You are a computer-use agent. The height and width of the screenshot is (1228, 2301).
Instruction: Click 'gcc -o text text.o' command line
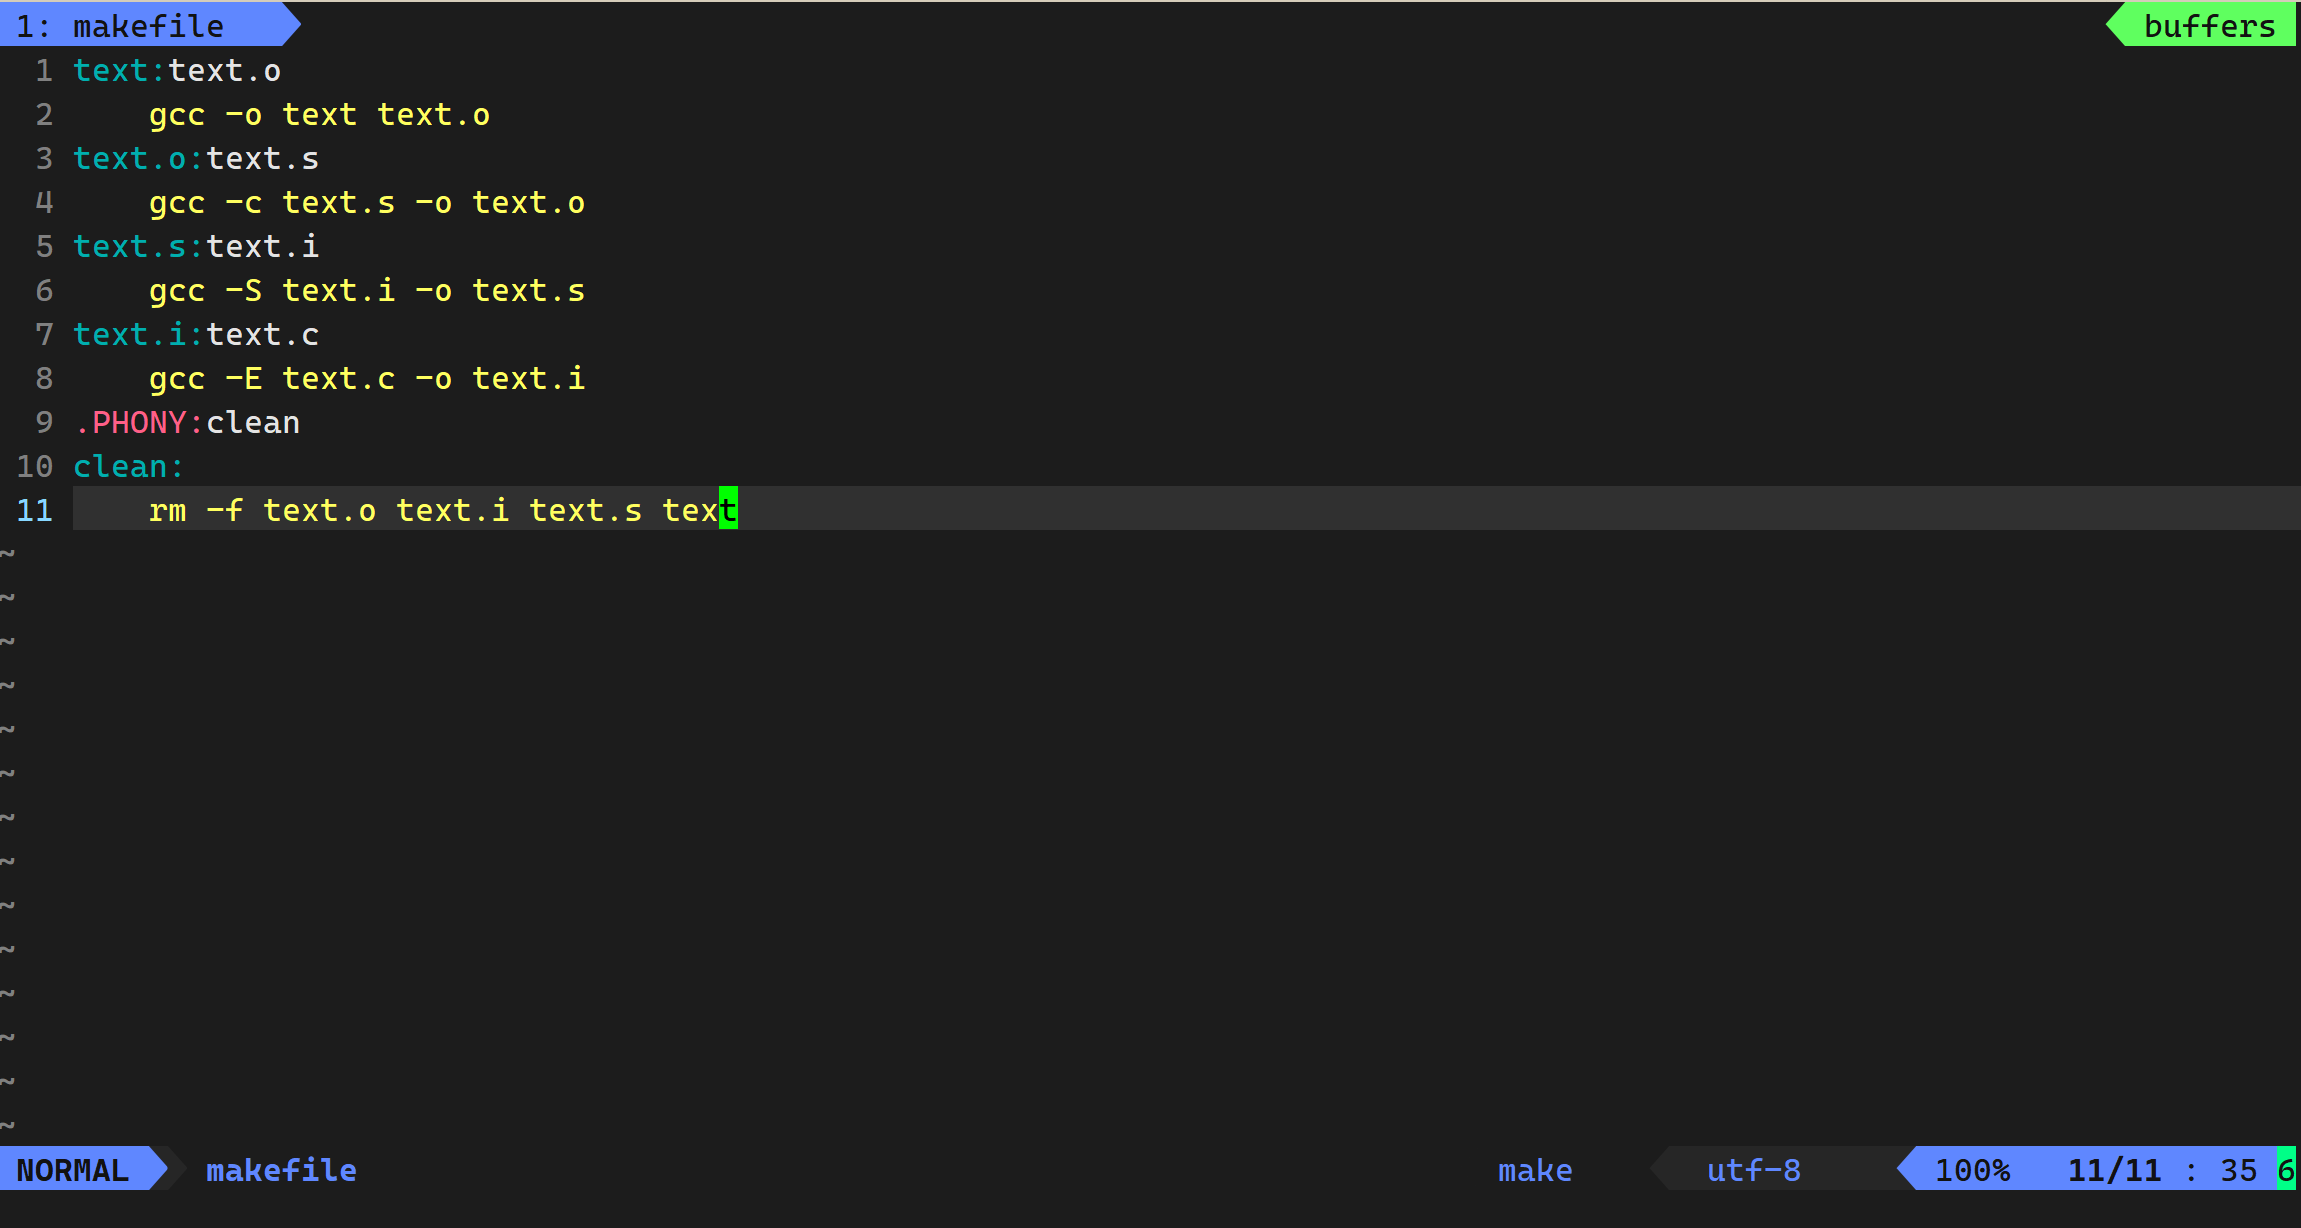click(319, 114)
